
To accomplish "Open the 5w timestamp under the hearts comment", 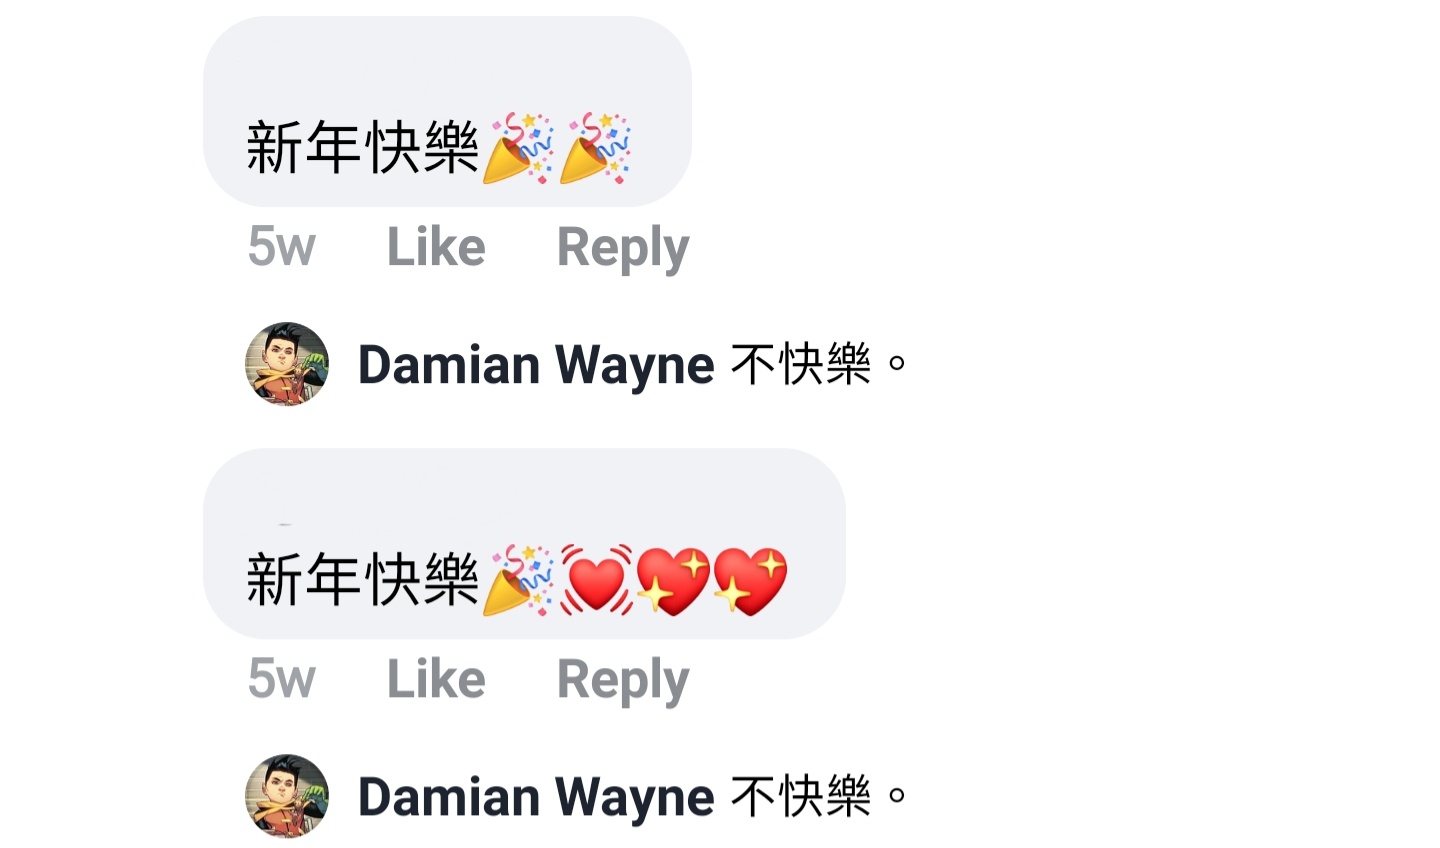I will click(282, 679).
